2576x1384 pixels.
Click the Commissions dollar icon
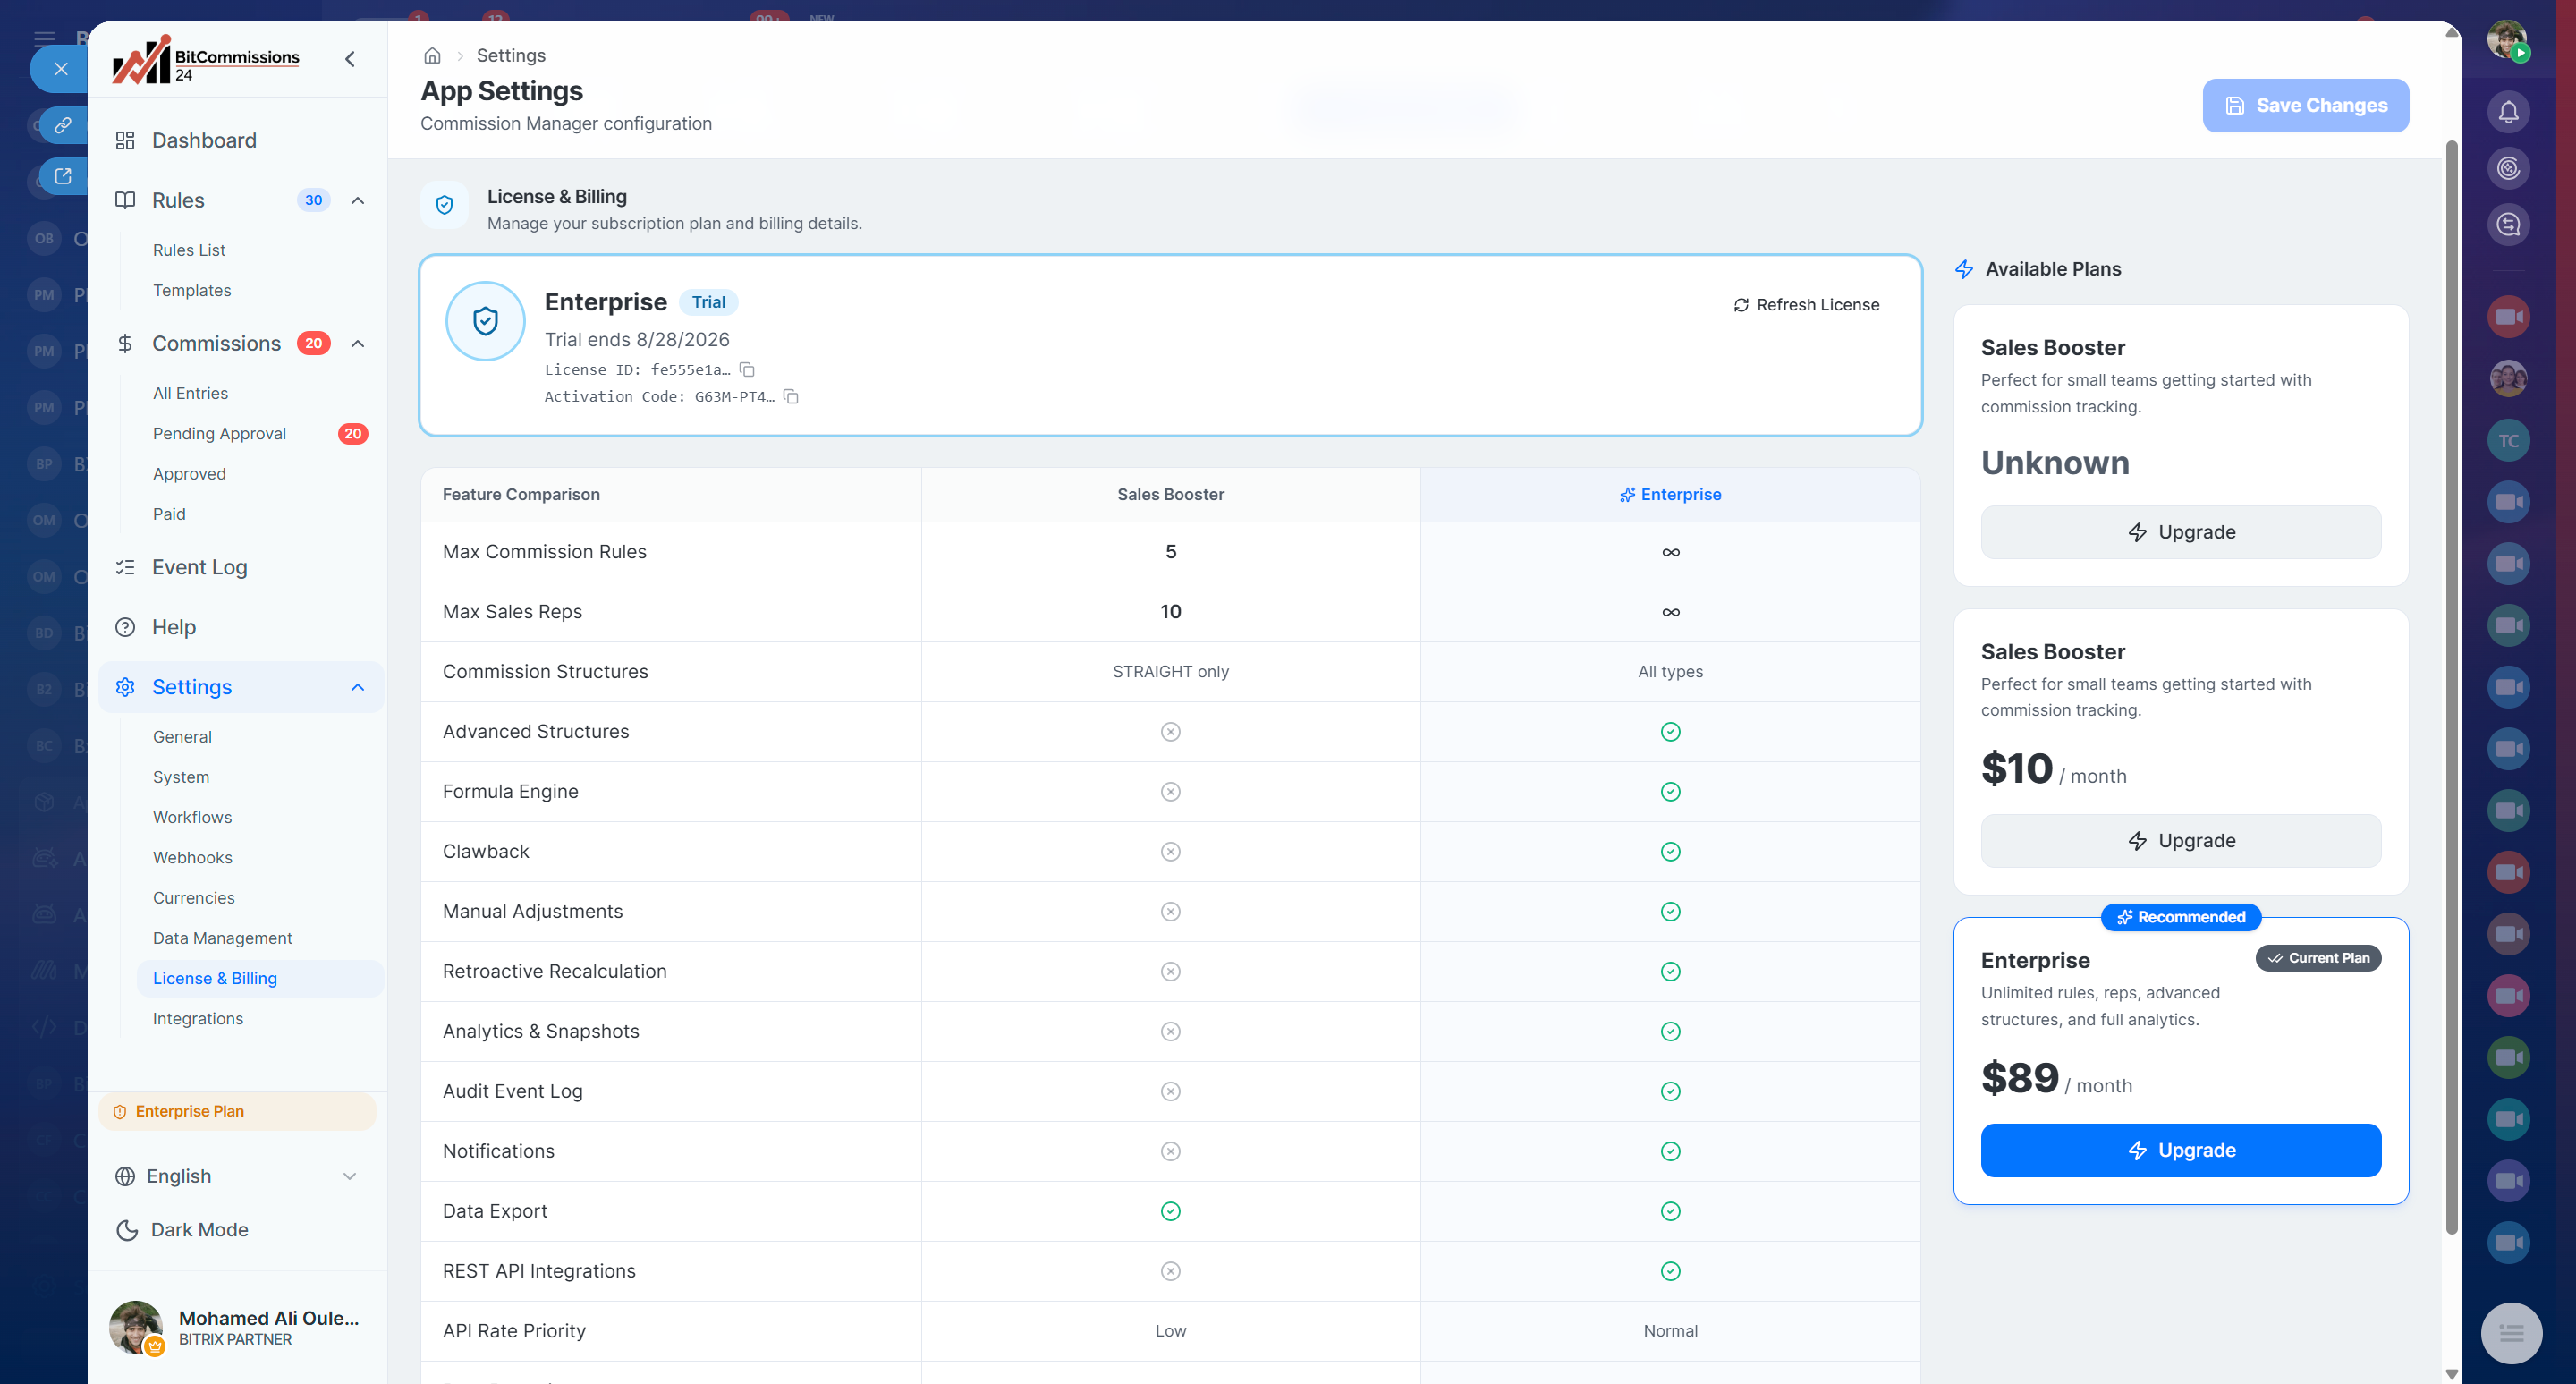pyautogui.click(x=125, y=343)
